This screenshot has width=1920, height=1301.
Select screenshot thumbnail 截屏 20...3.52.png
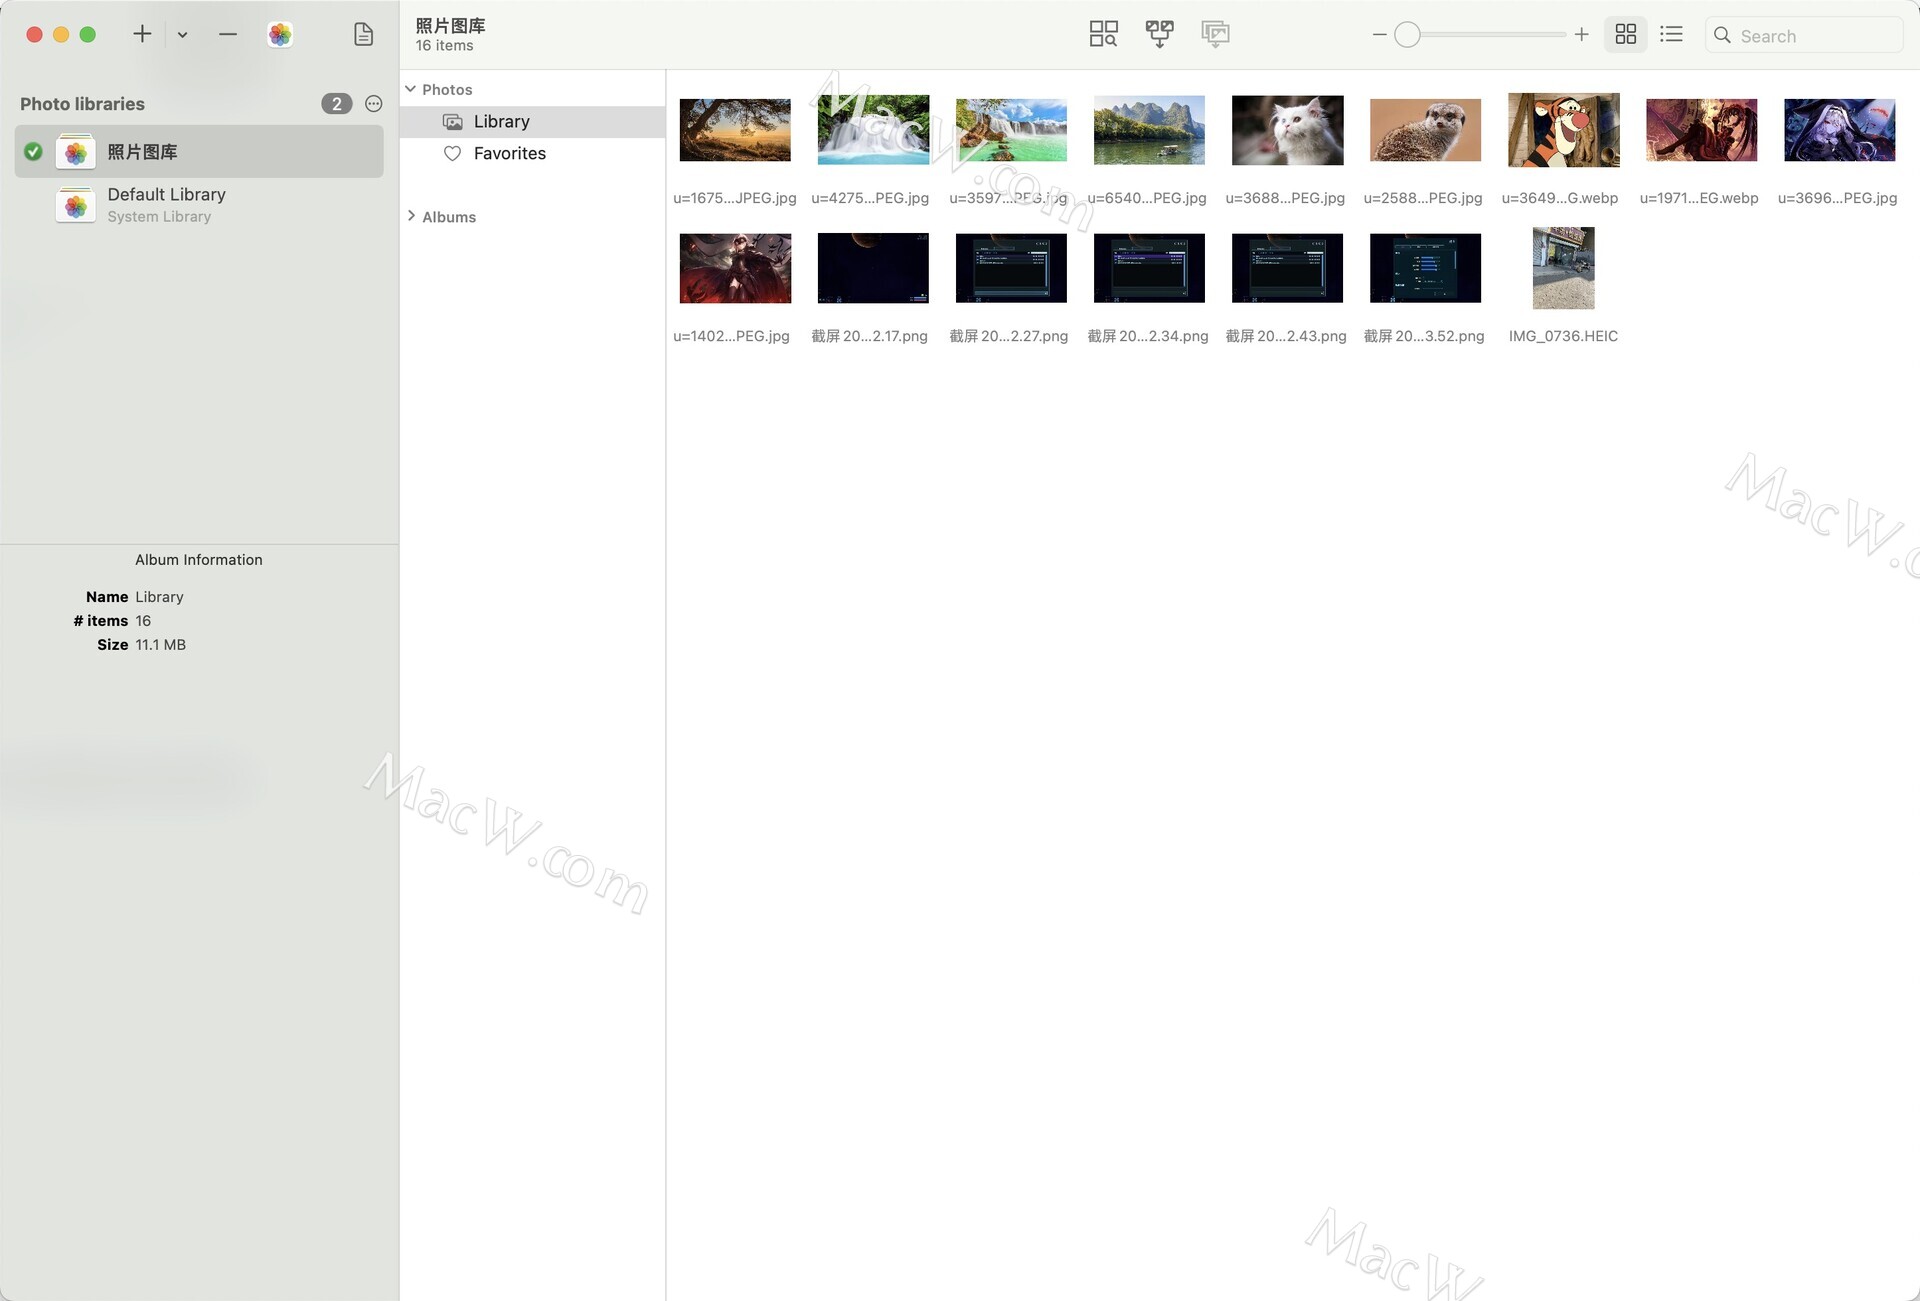click(x=1425, y=268)
